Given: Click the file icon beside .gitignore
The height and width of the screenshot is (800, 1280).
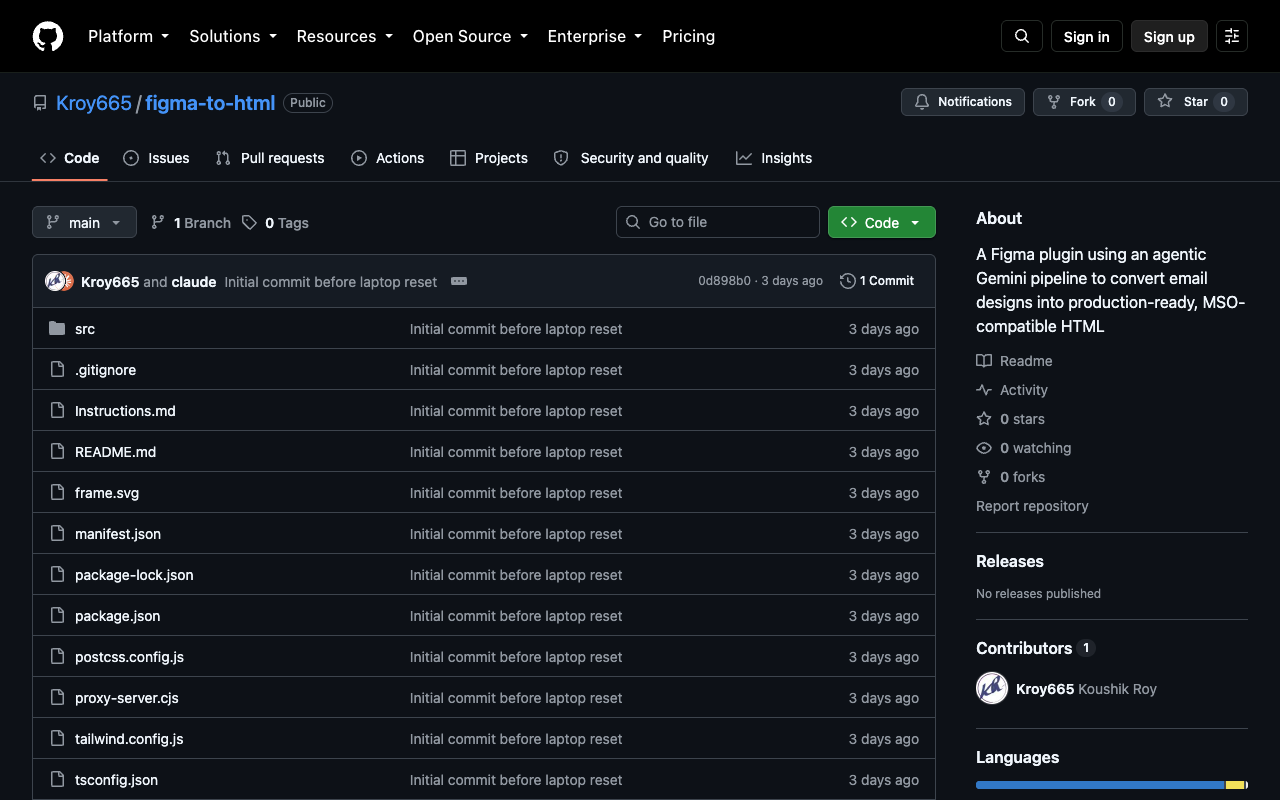Looking at the screenshot, I should pos(57,370).
